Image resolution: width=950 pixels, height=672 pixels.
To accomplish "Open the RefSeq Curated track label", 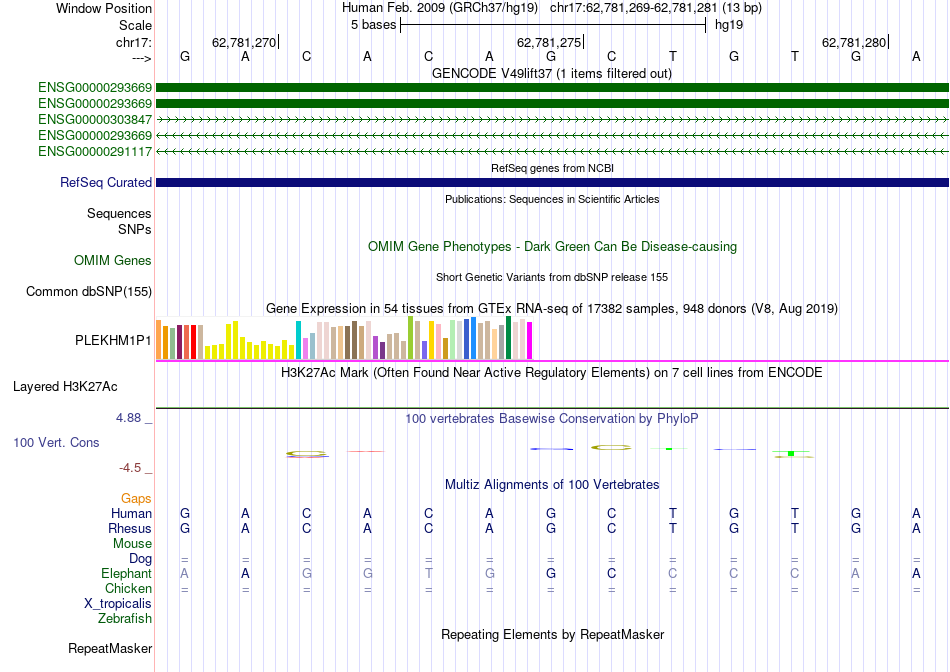I will pyautogui.click(x=106, y=182).
